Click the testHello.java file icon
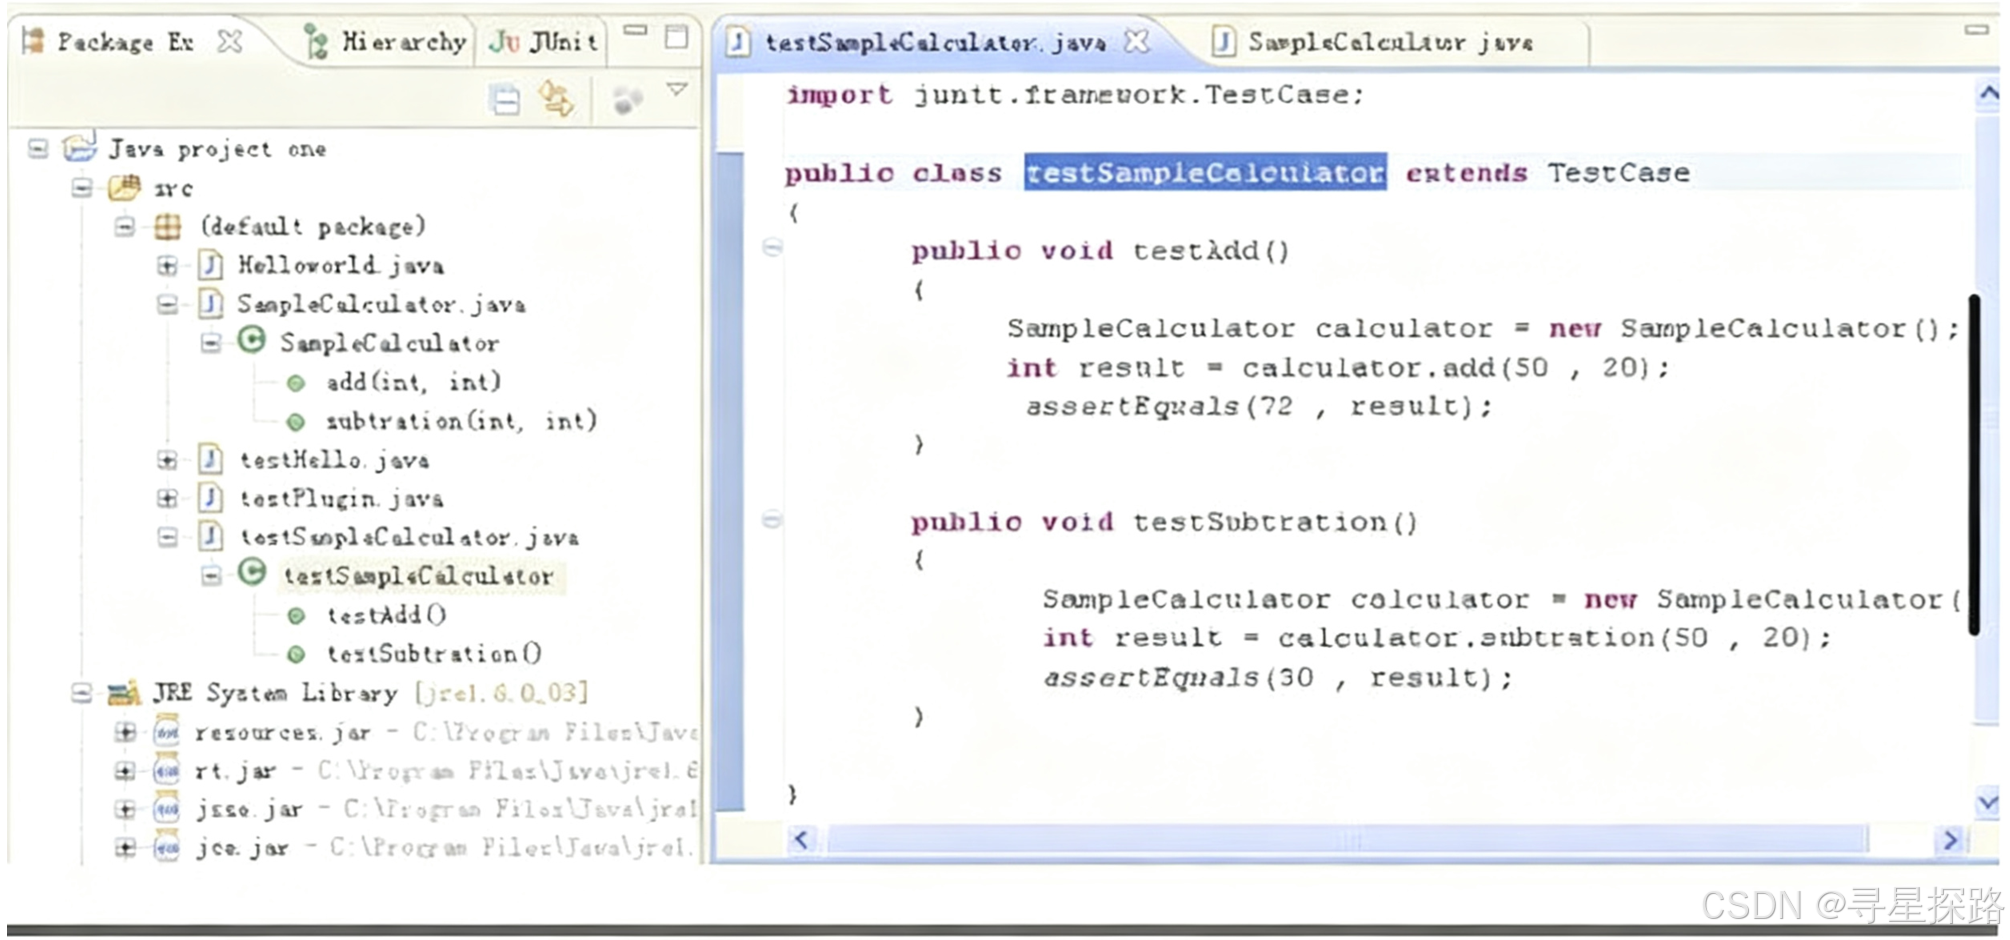 tap(210, 459)
